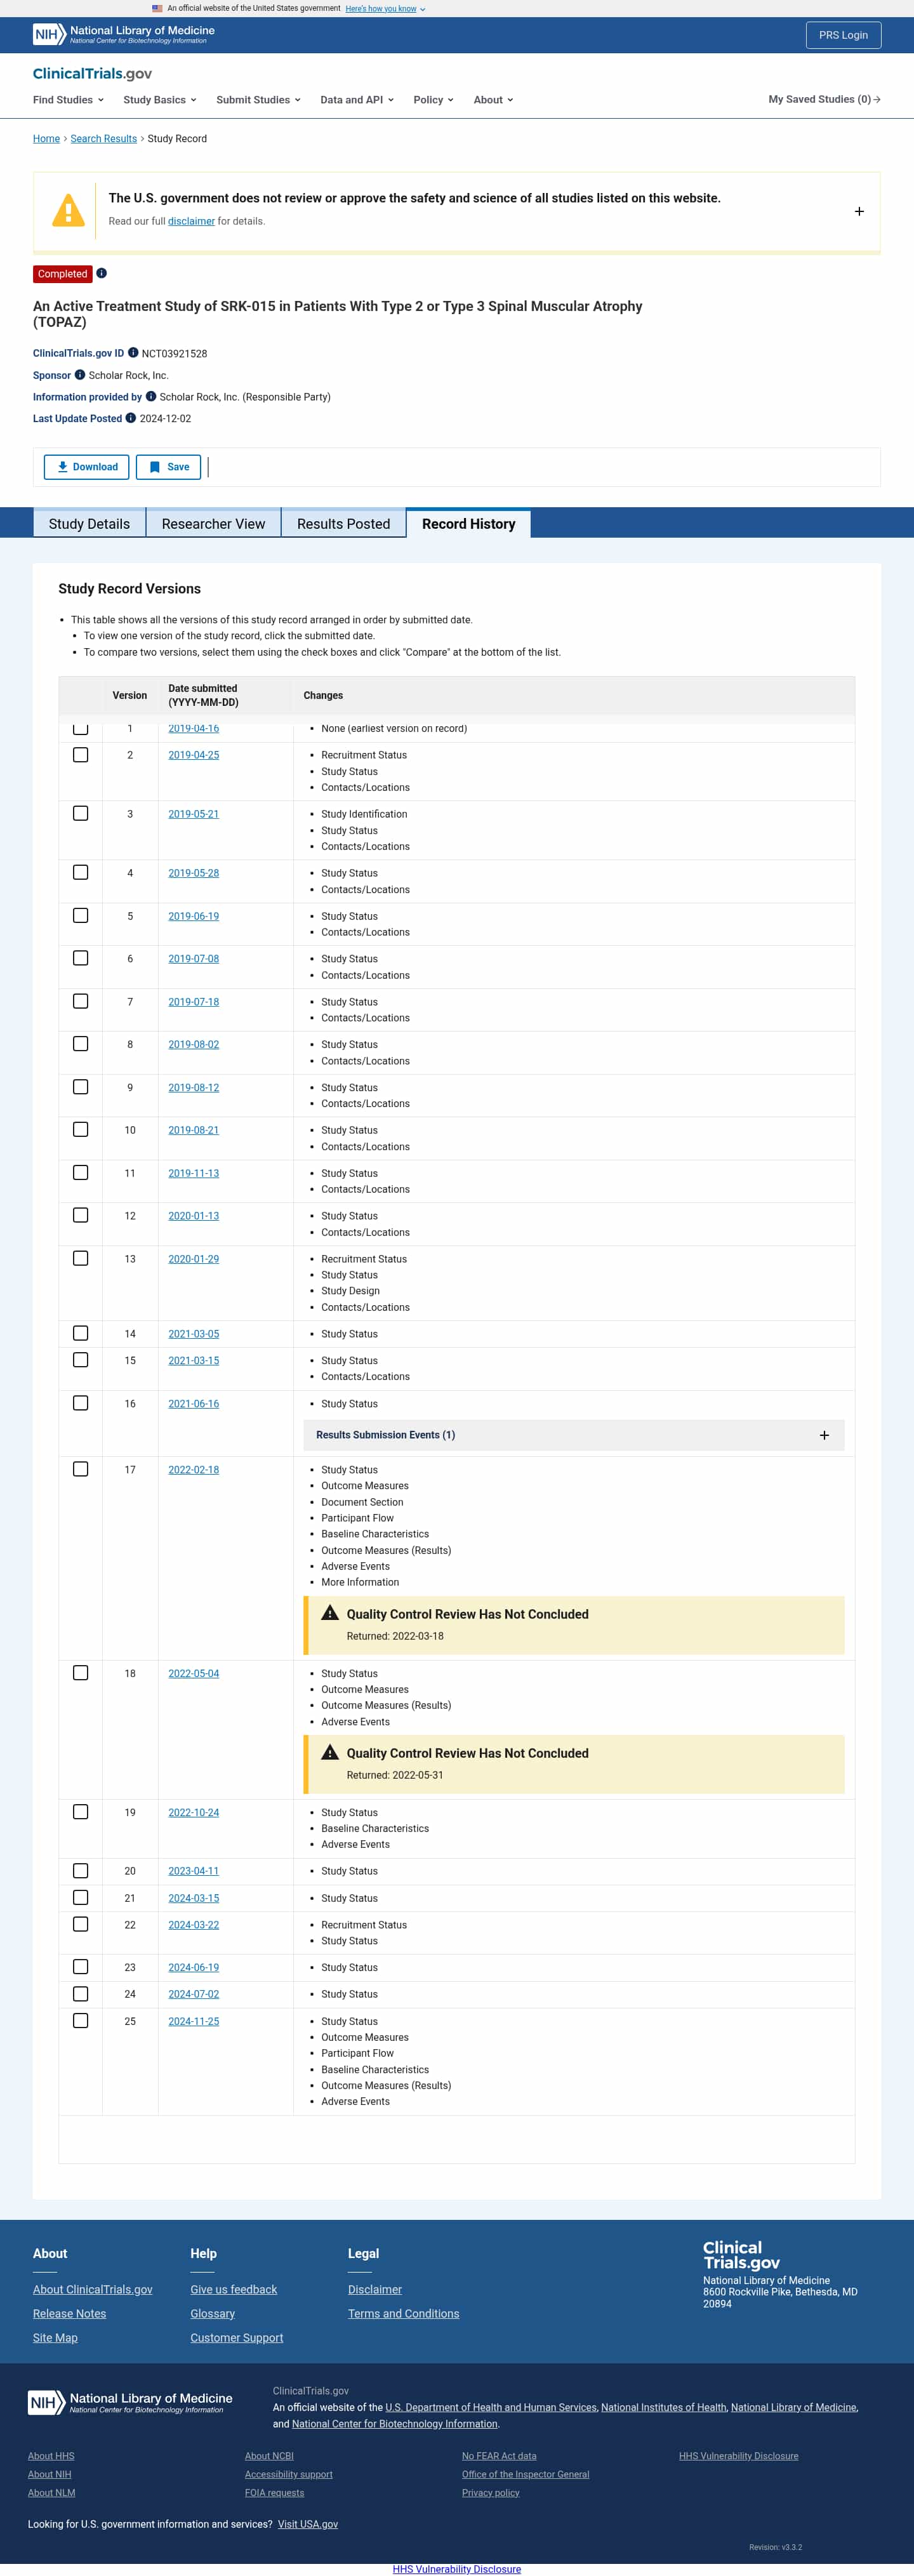914x2576 pixels.
Task: Select checkbox for version 5
Action: click(x=81, y=916)
